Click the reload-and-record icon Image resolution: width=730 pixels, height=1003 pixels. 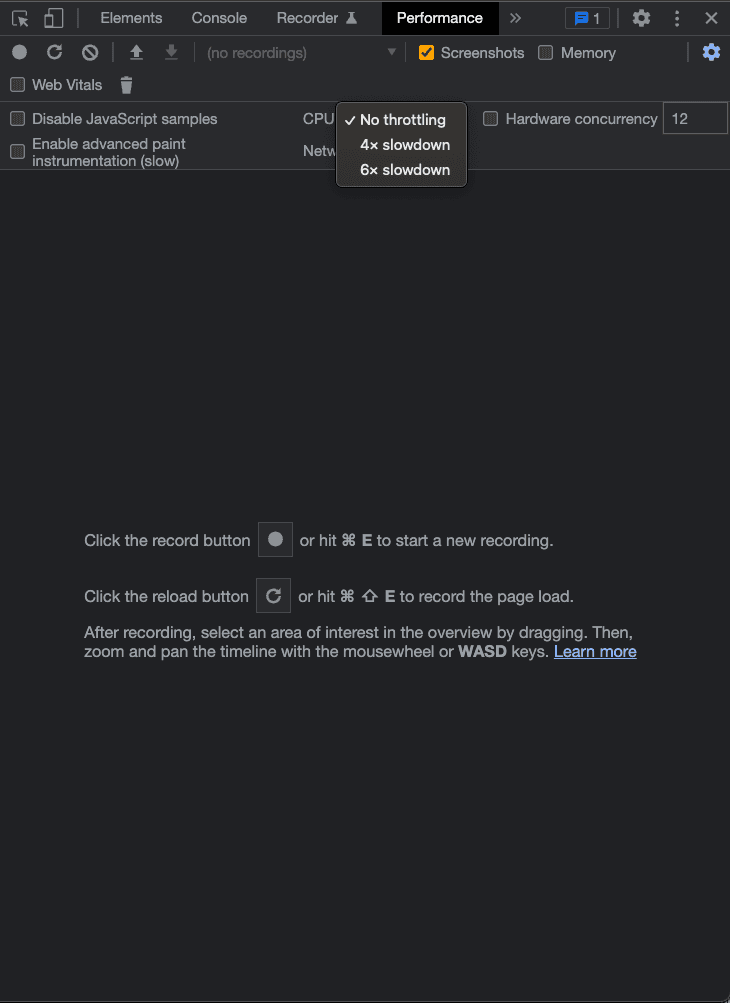coord(54,52)
